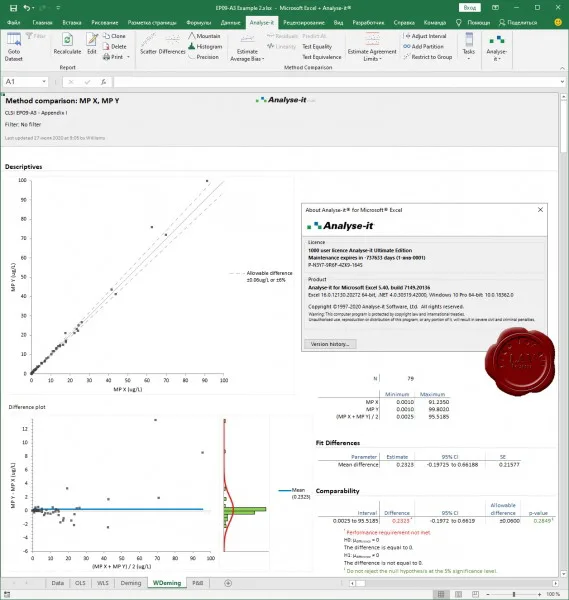569x600 pixels.
Task: Click Clone in the Report group
Action: [114, 36]
